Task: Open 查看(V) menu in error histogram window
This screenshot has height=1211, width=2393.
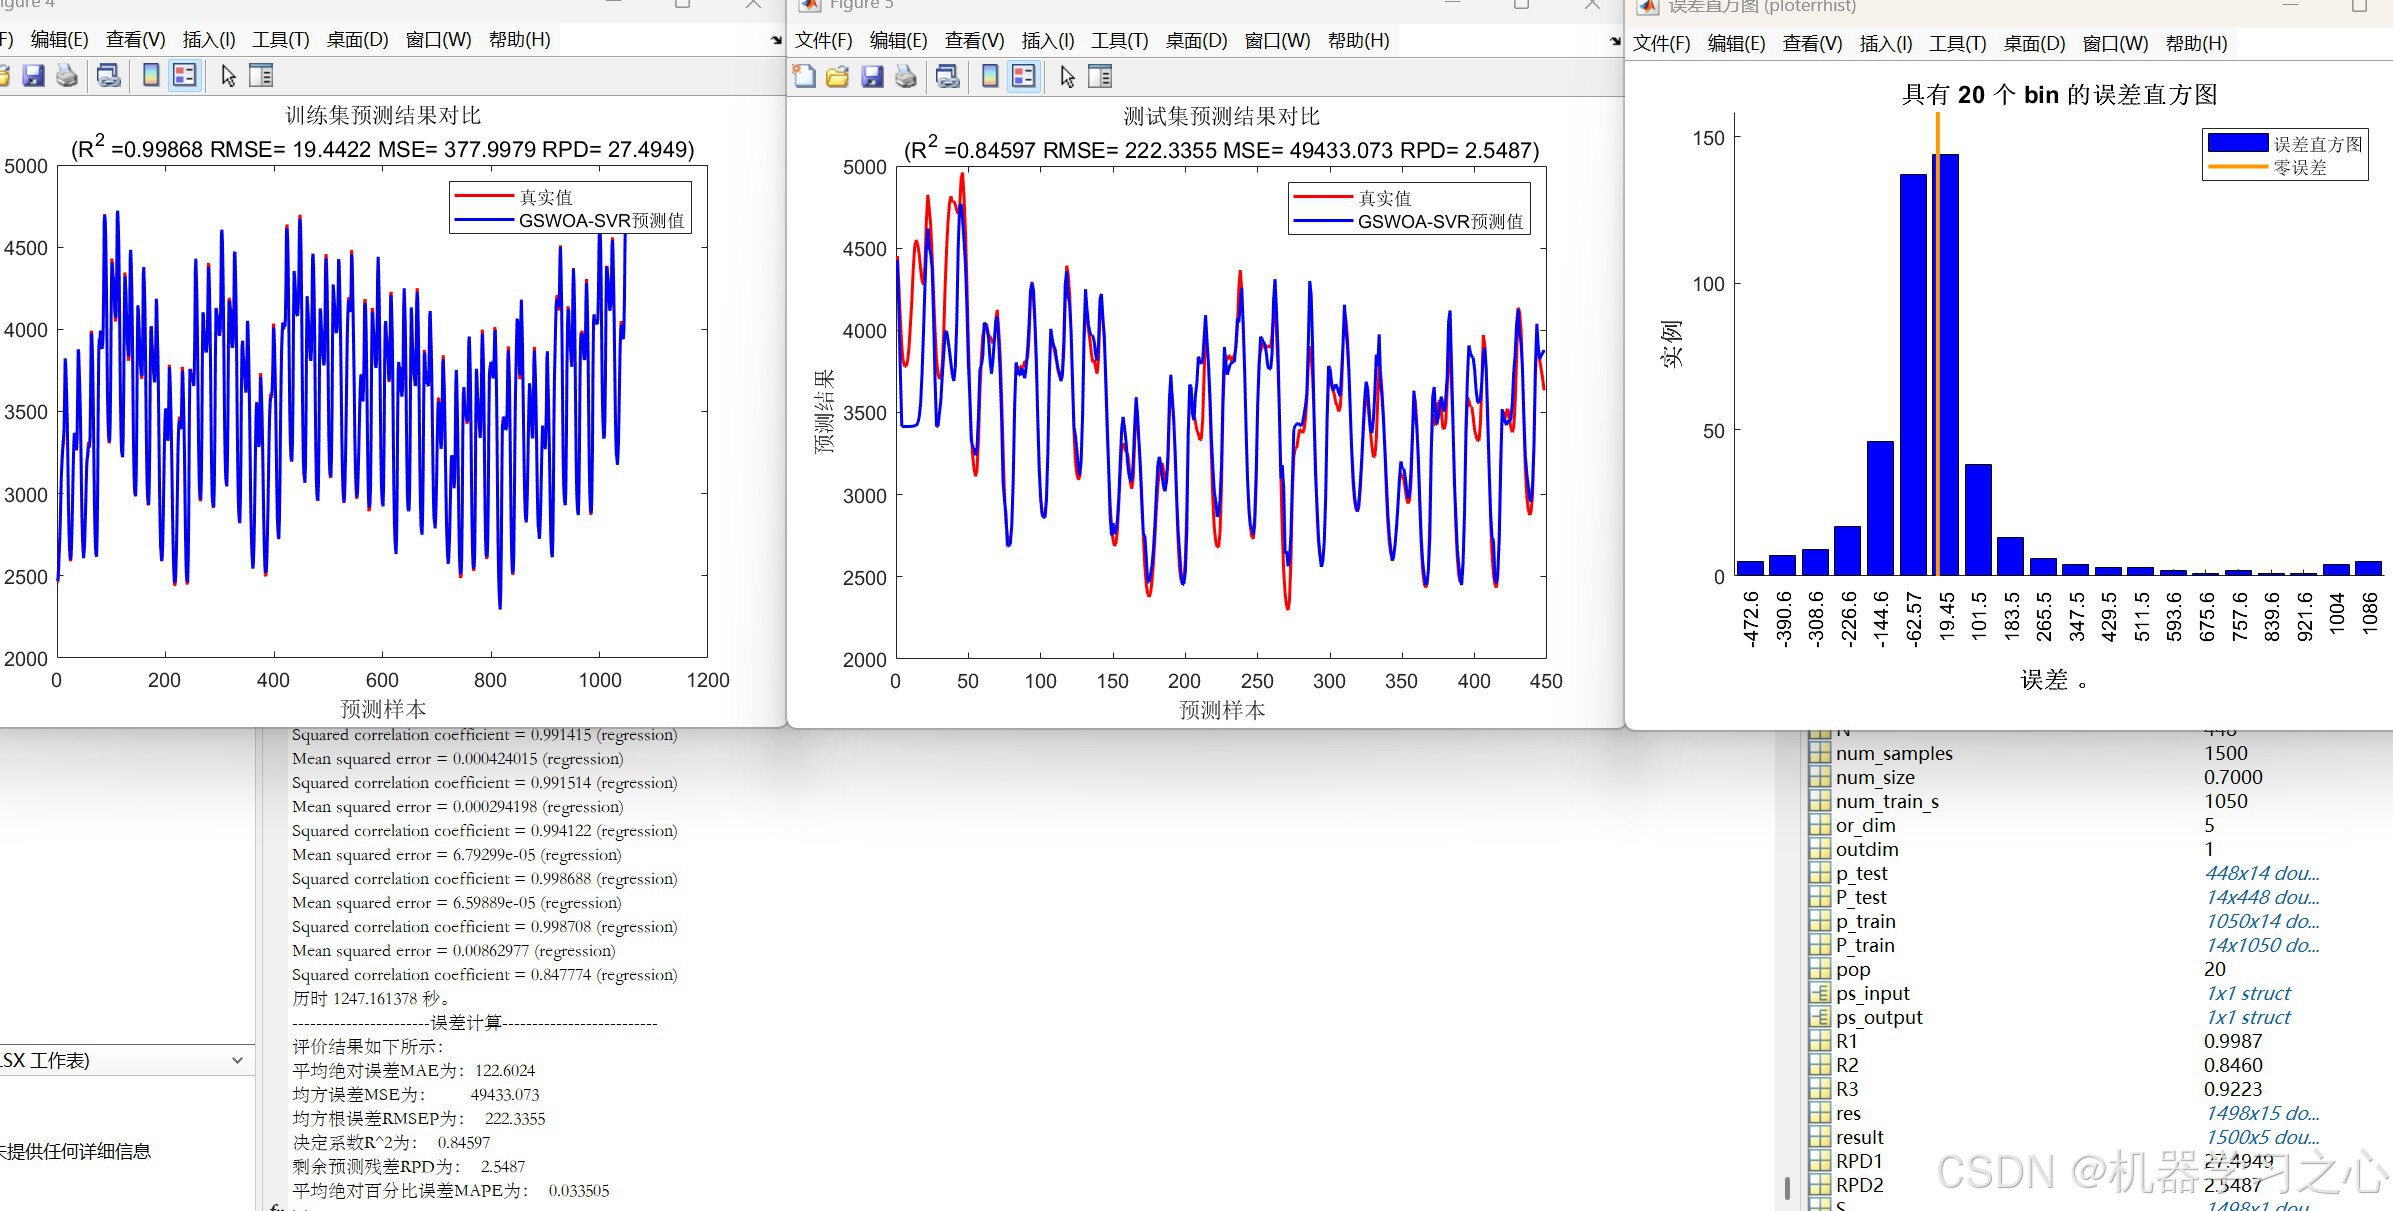Action: coord(1812,44)
